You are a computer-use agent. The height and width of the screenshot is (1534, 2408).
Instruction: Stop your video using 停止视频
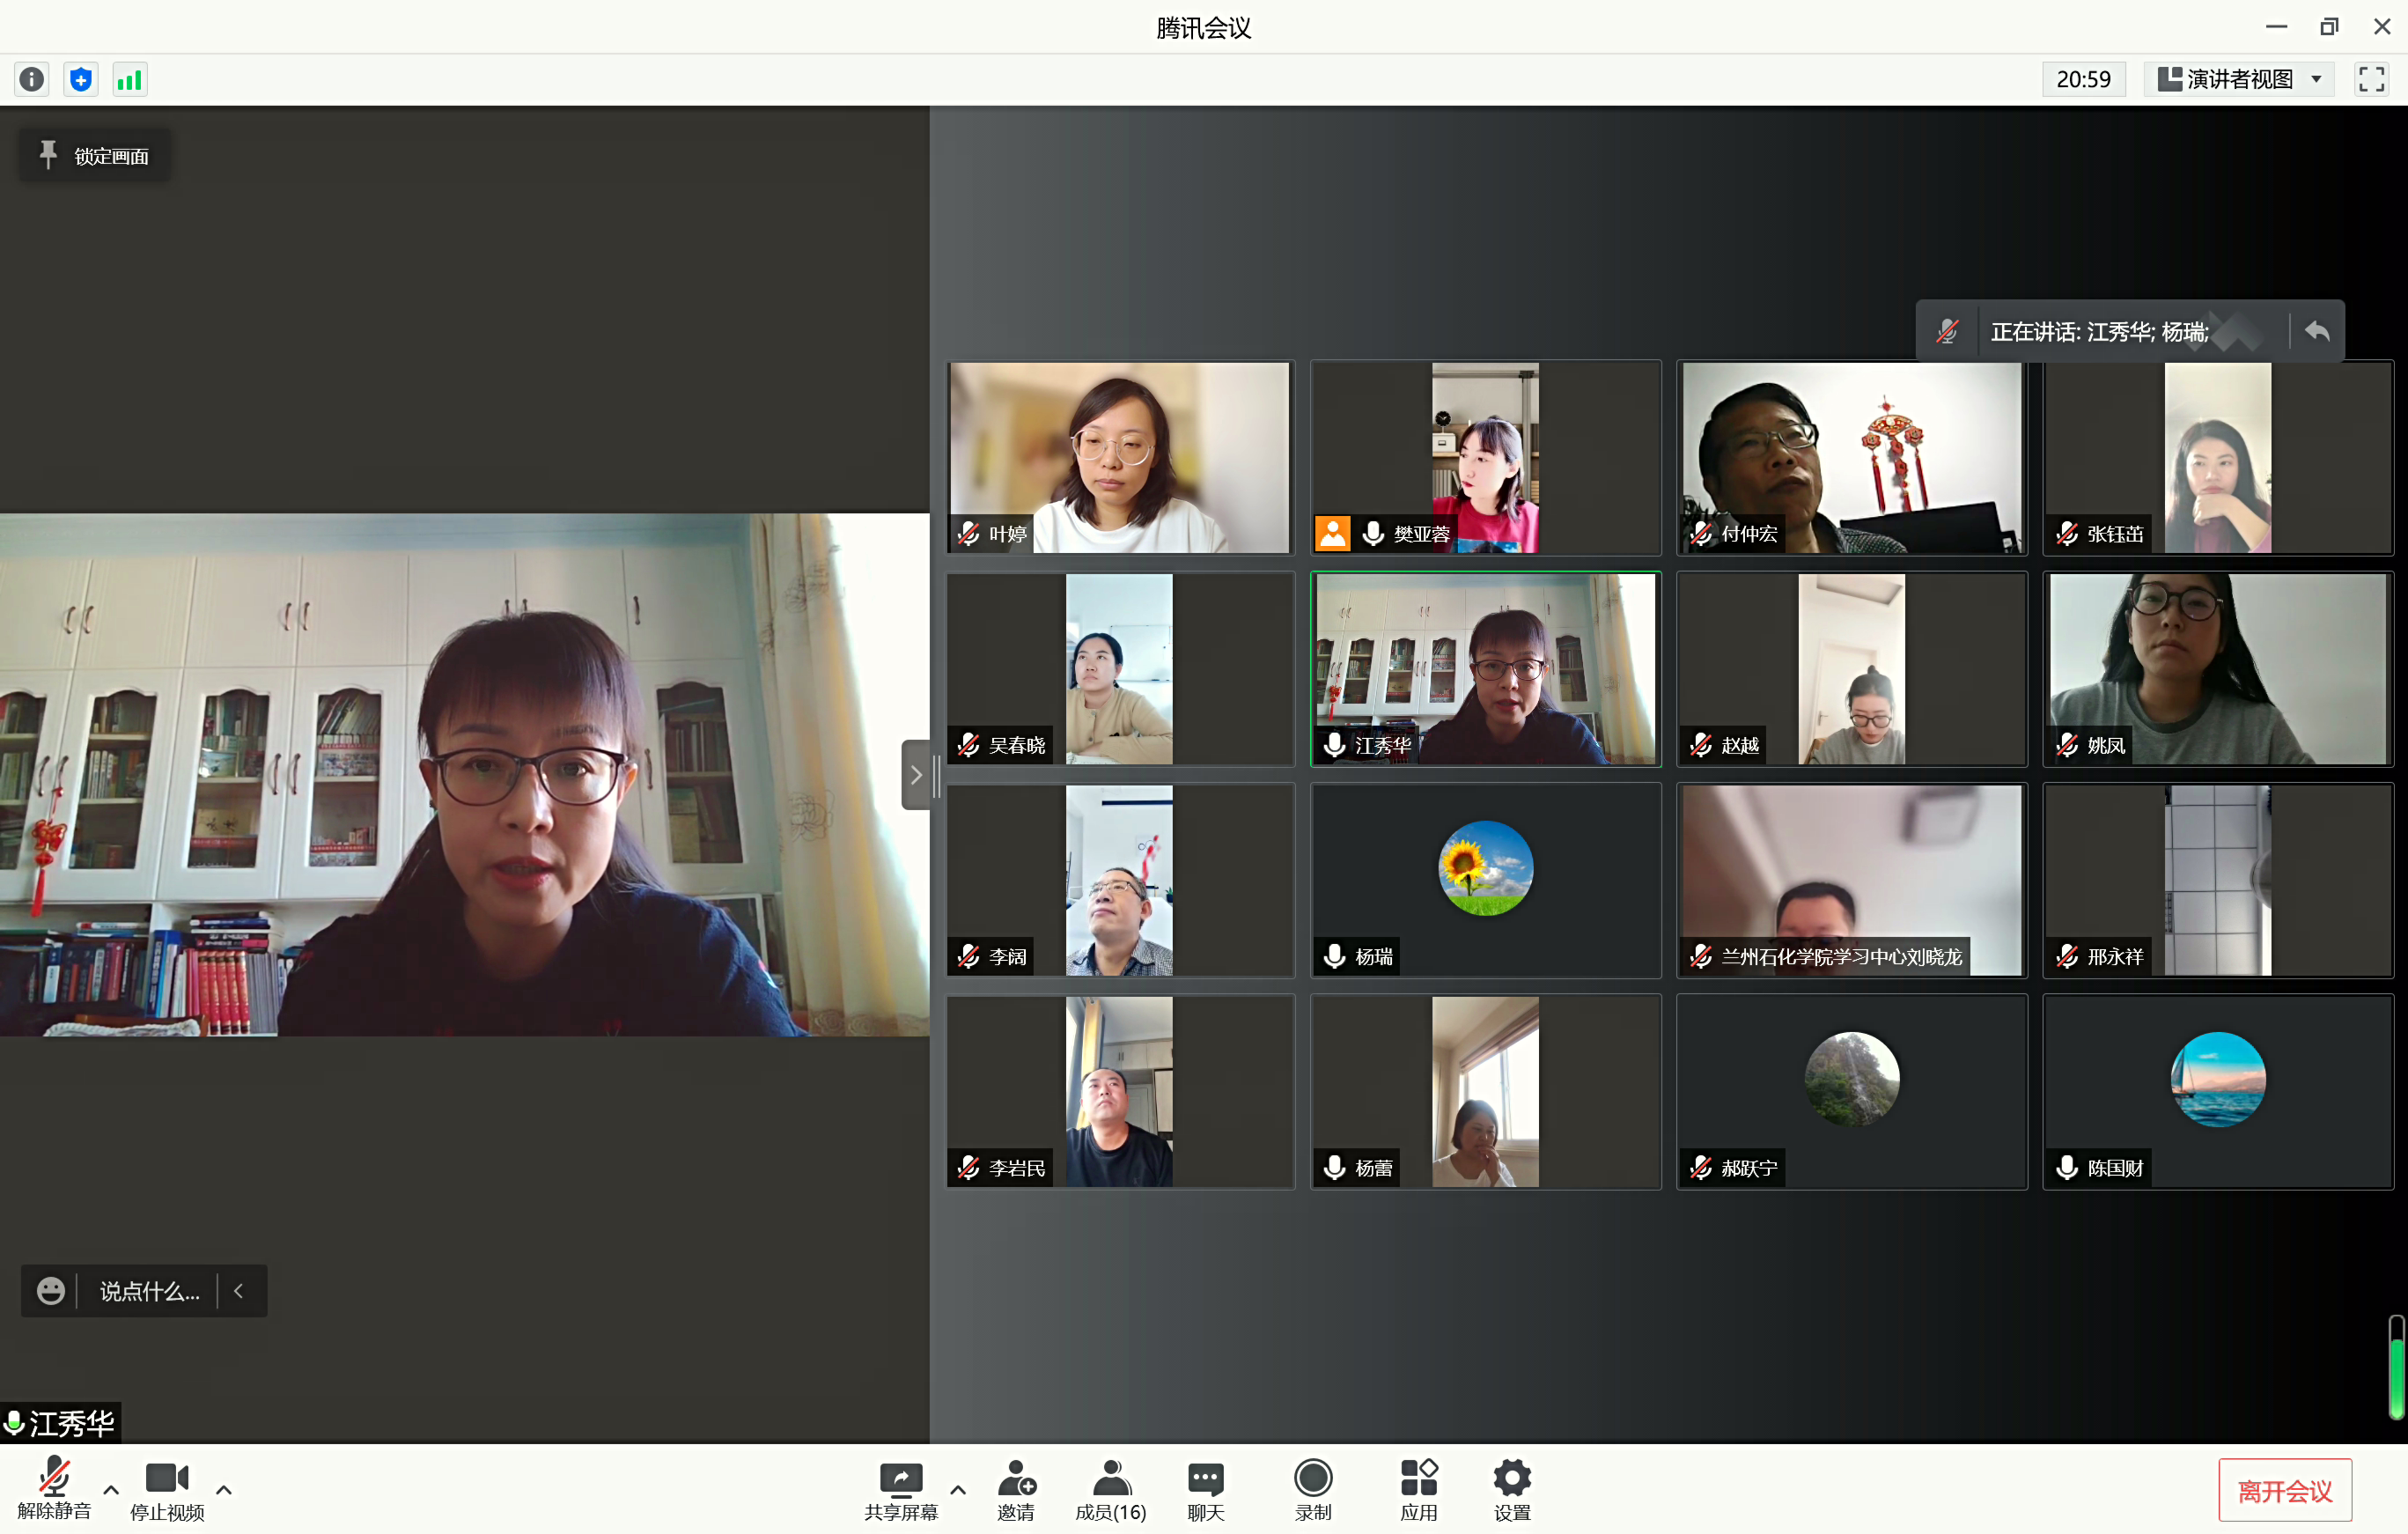point(166,1489)
